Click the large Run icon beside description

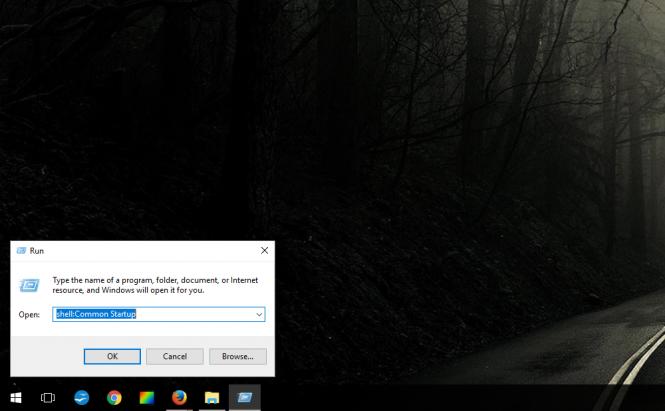pyautogui.click(x=30, y=285)
